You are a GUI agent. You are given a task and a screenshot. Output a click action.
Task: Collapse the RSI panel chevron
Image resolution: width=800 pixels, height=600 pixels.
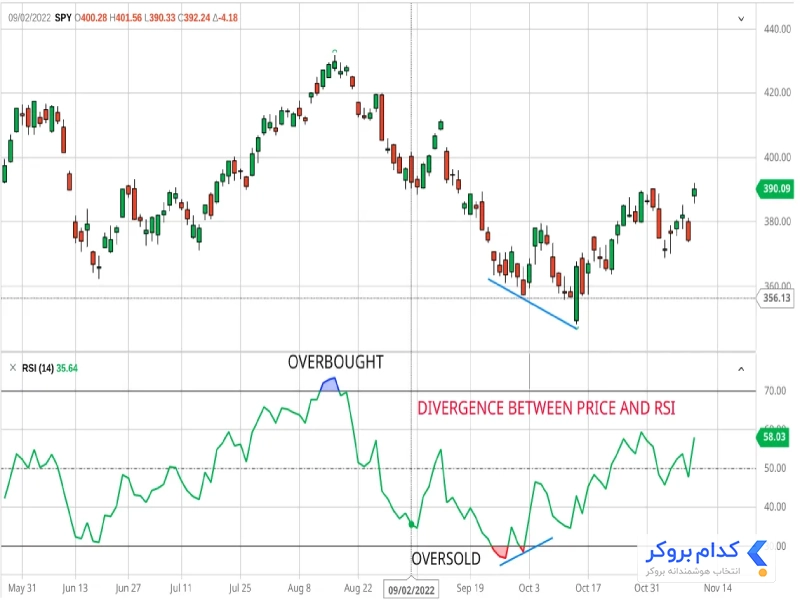point(741,369)
